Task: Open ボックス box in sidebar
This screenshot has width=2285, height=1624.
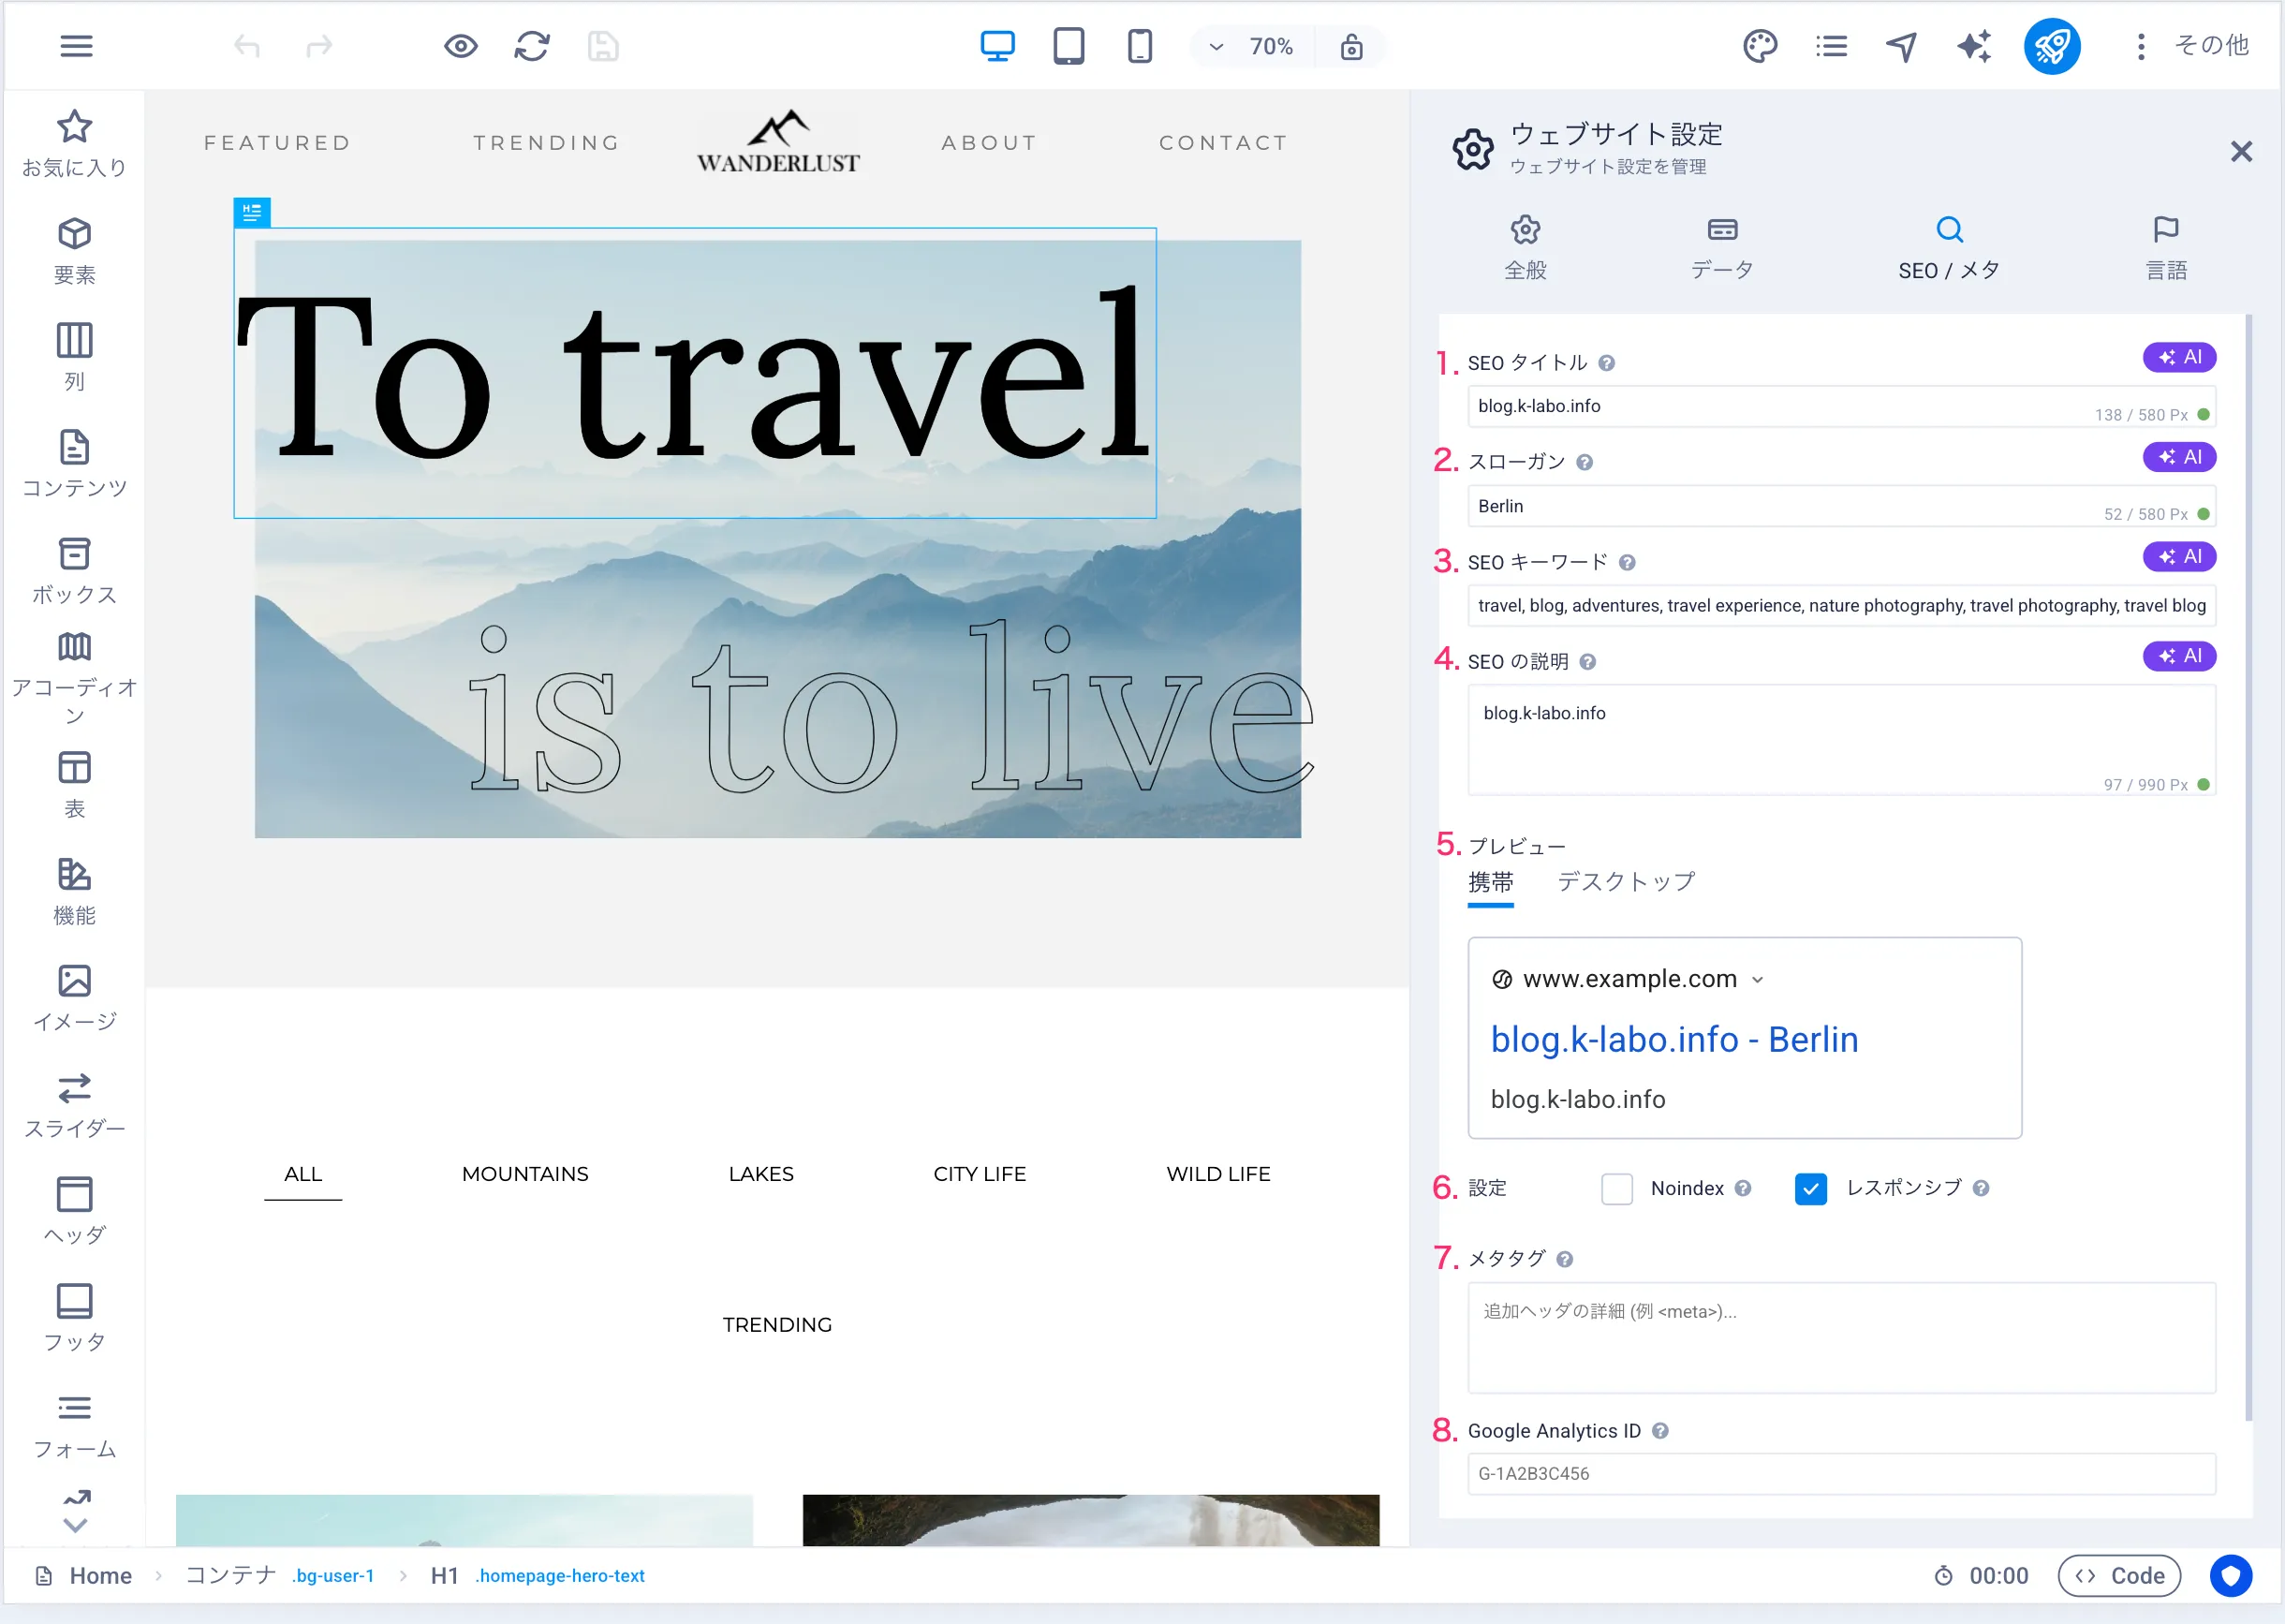Action: pos(75,571)
